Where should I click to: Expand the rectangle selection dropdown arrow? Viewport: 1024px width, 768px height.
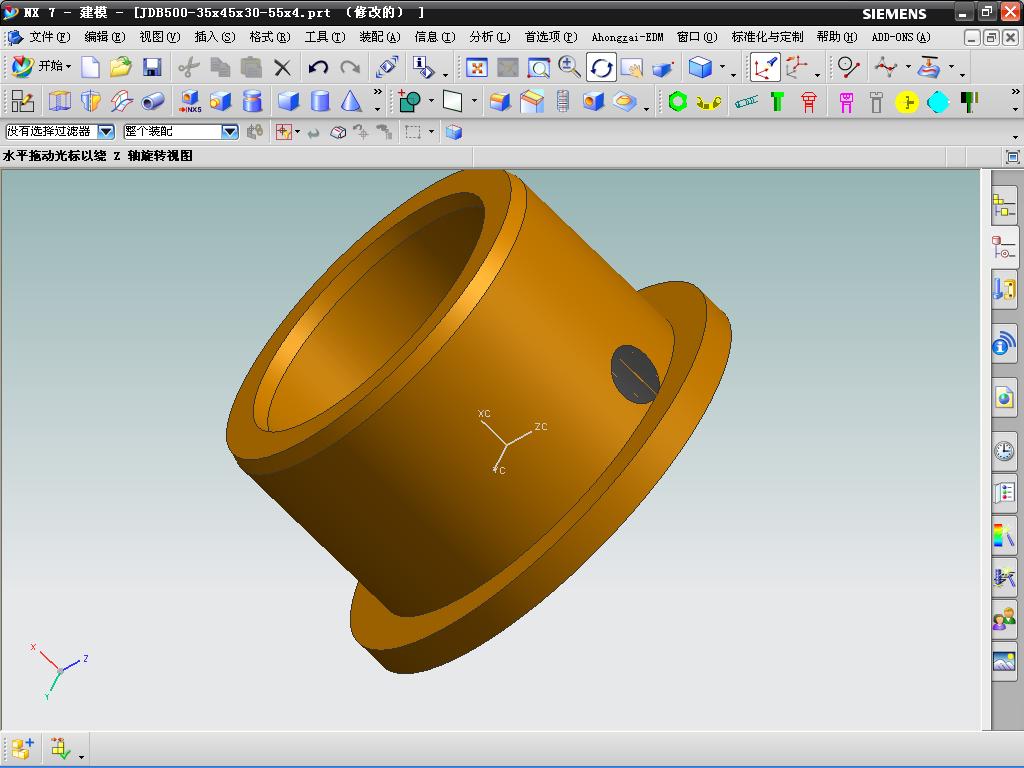click(x=431, y=133)
